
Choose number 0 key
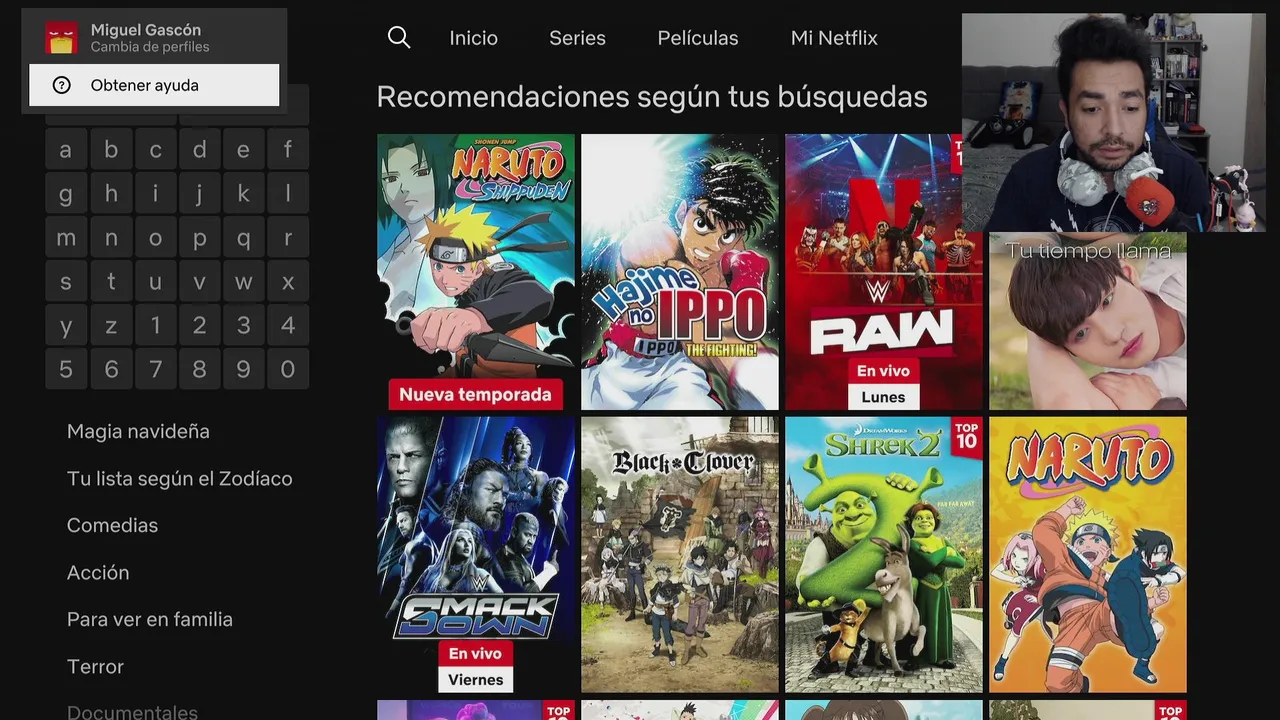288,370
